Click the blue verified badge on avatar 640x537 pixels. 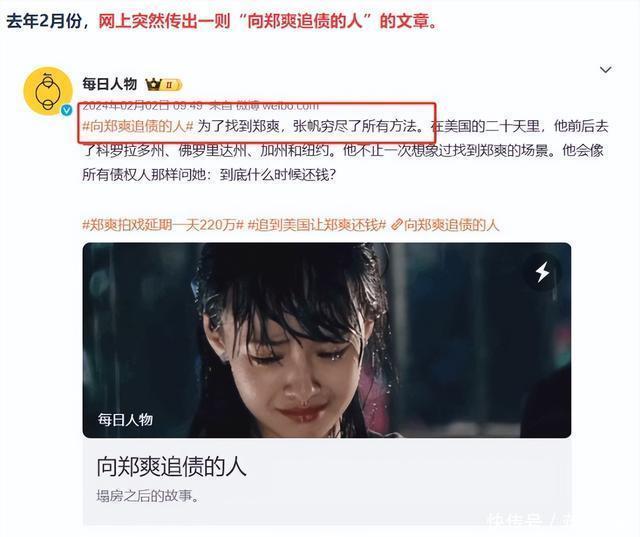[x=67, y=110]
